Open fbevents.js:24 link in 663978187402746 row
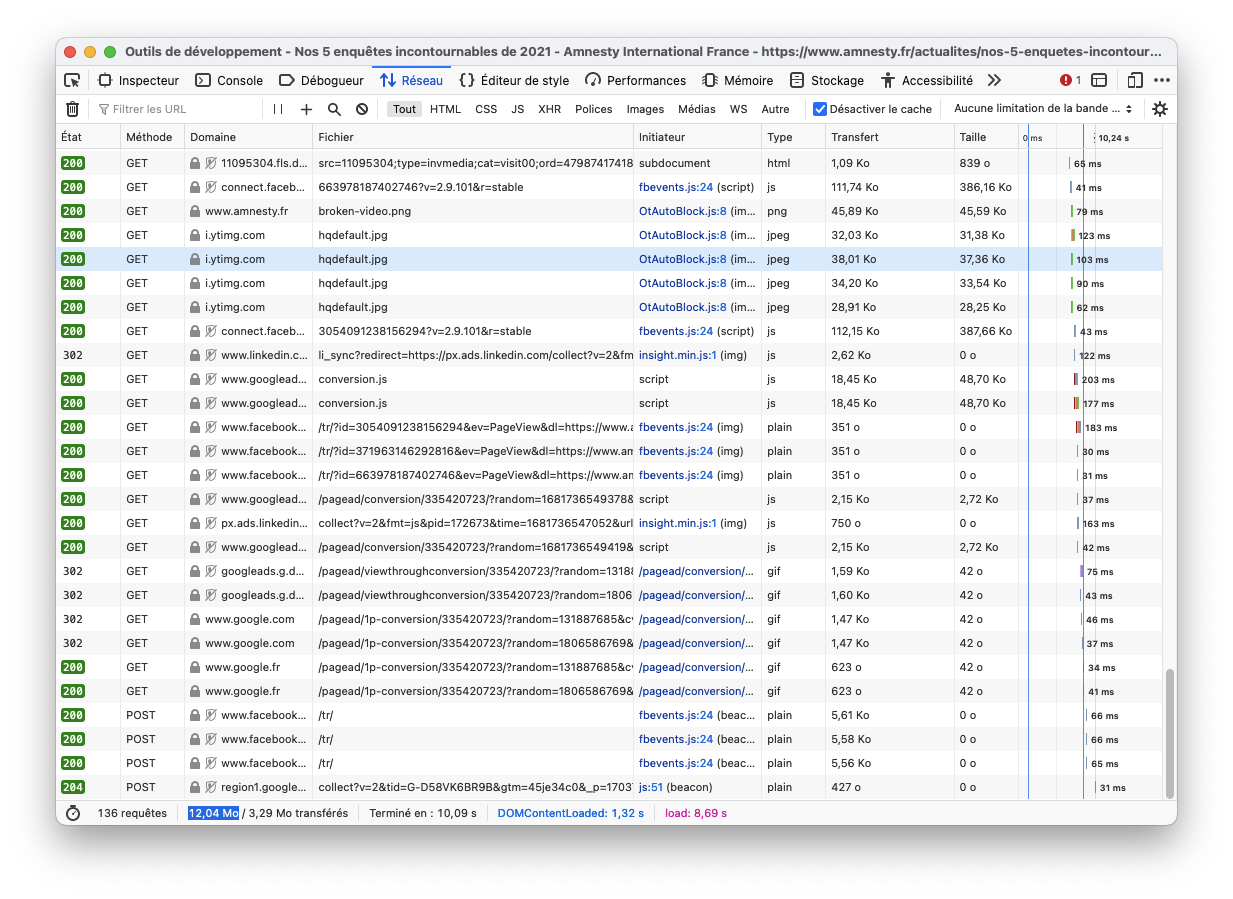This screenshot has width=1233, height=899. 676,187
